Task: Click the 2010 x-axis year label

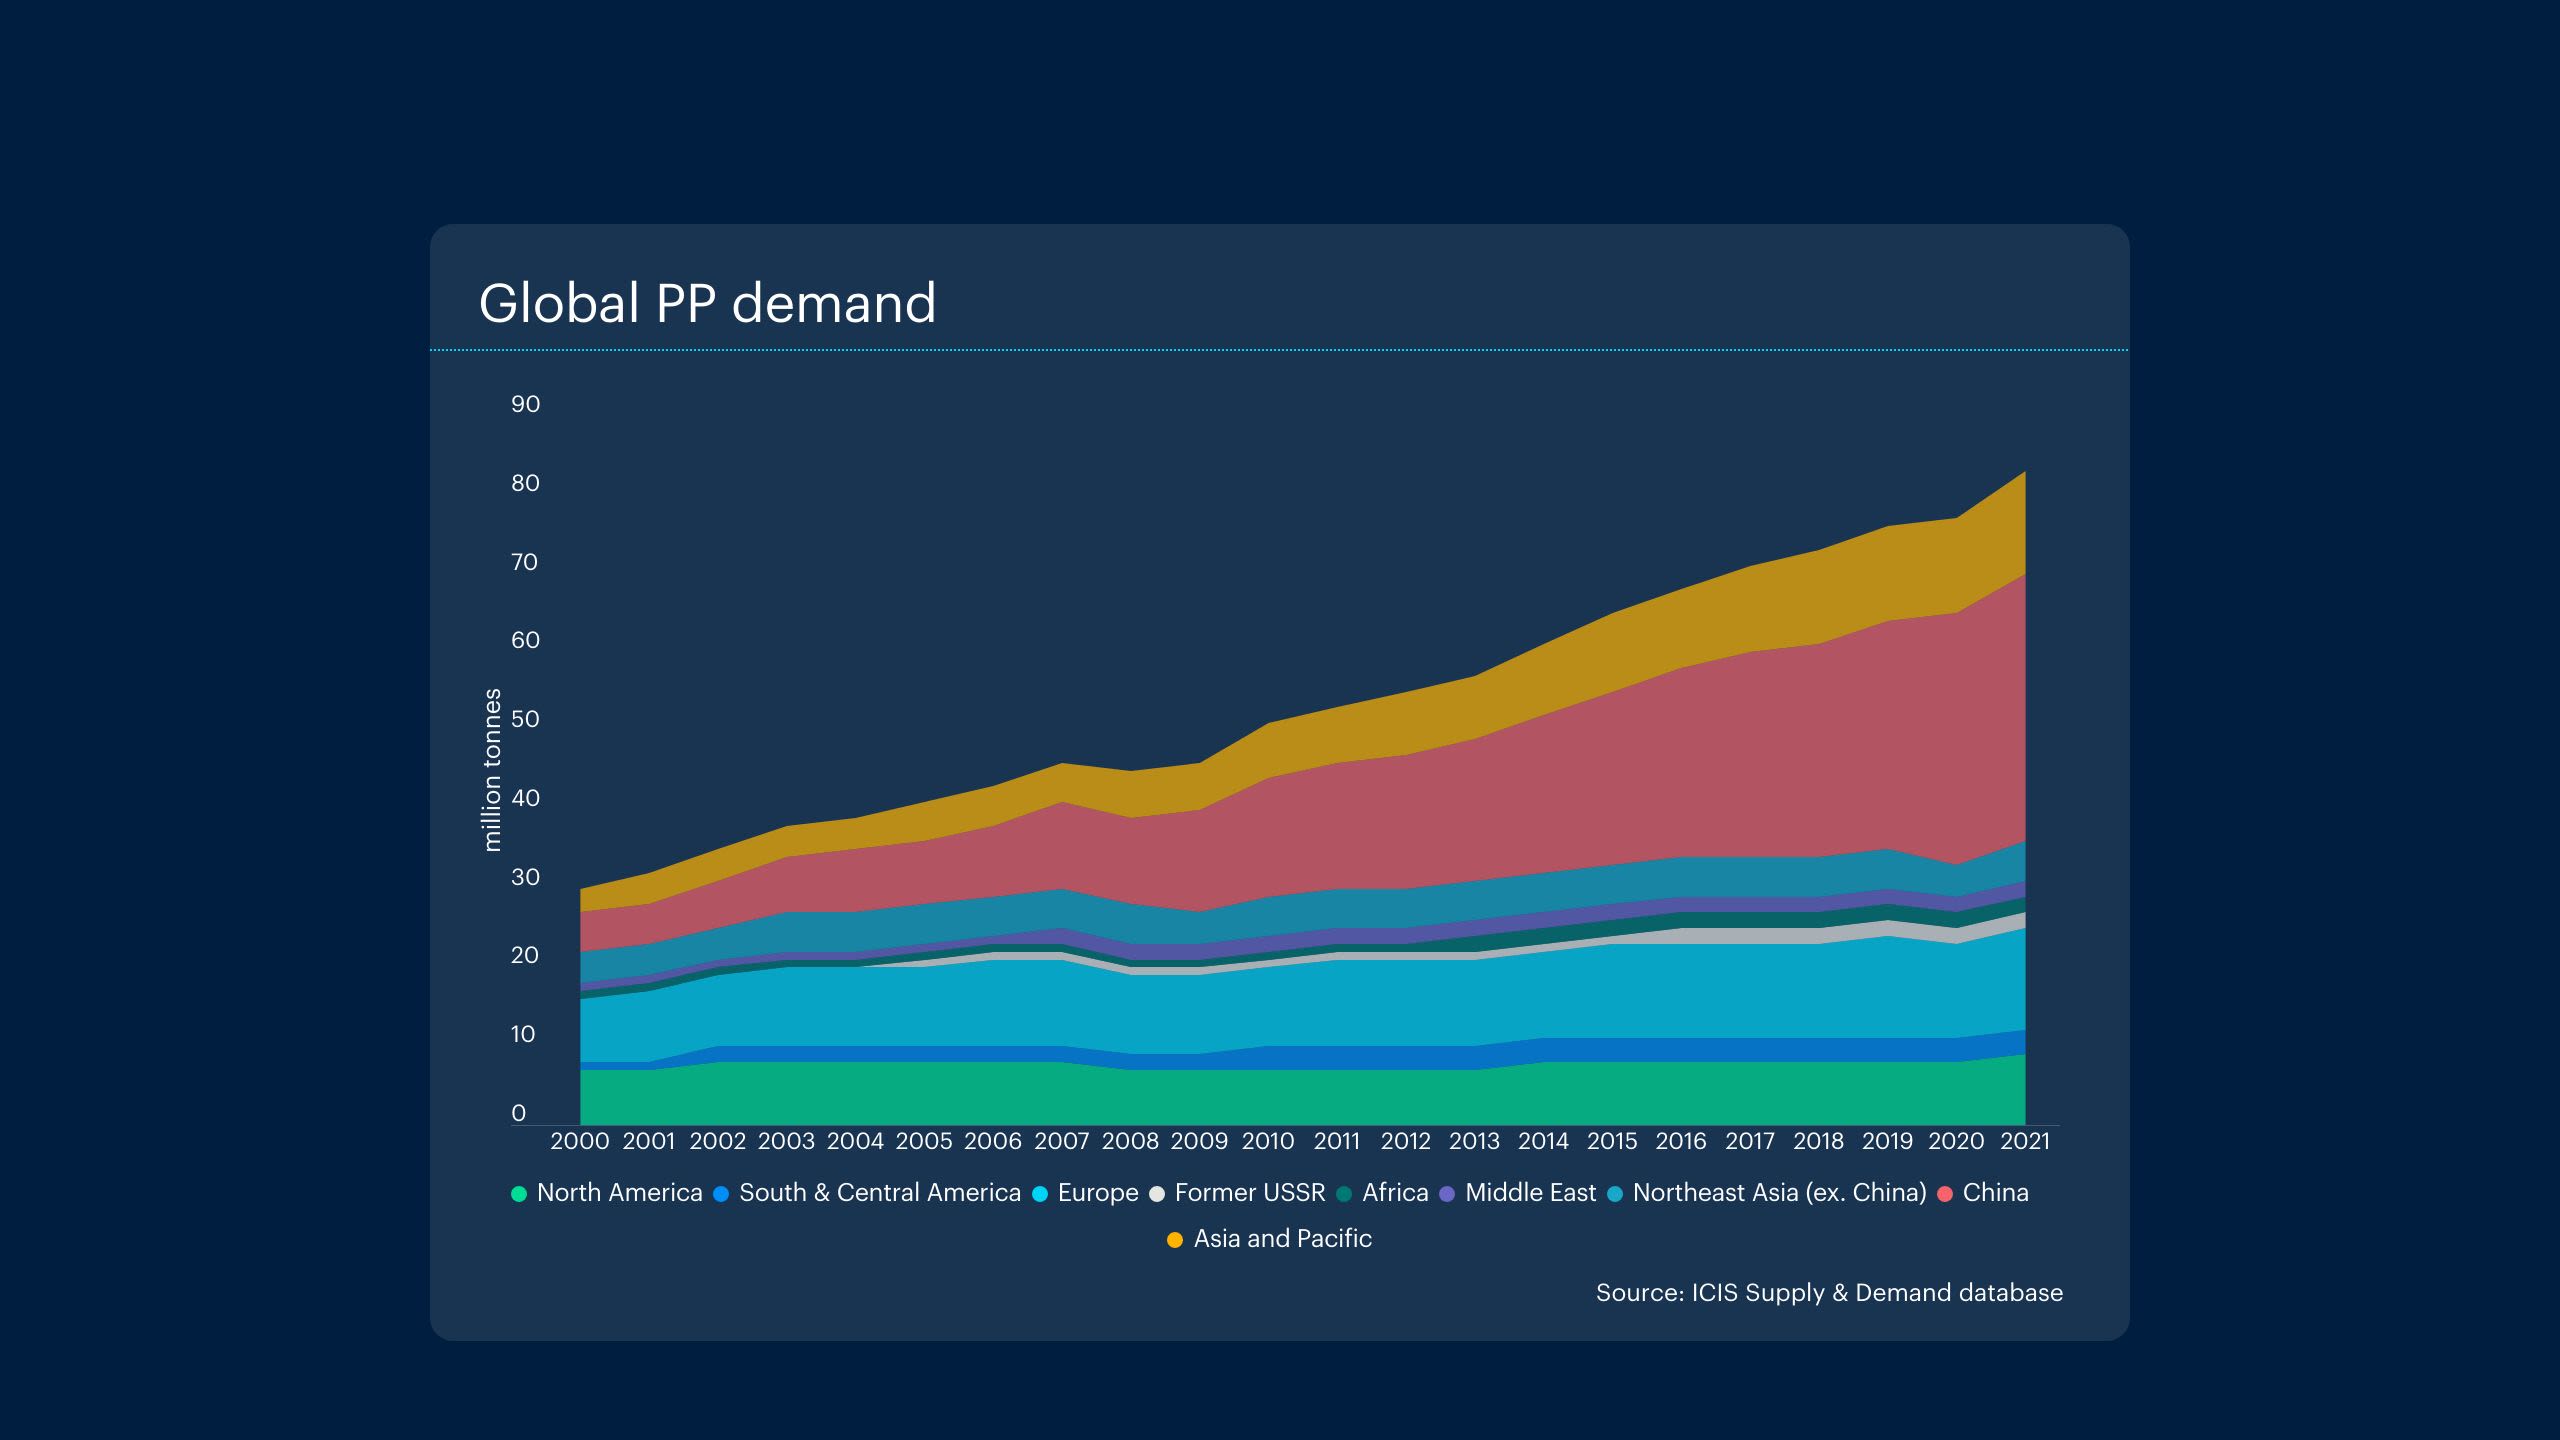Action: click(x=1268, y=1141)
